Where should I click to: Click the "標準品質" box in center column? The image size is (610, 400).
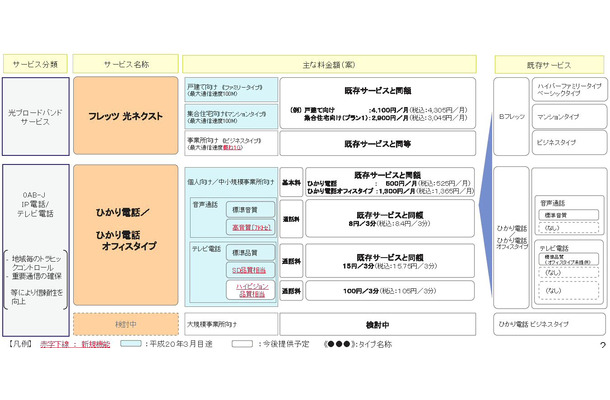(251, 253)
